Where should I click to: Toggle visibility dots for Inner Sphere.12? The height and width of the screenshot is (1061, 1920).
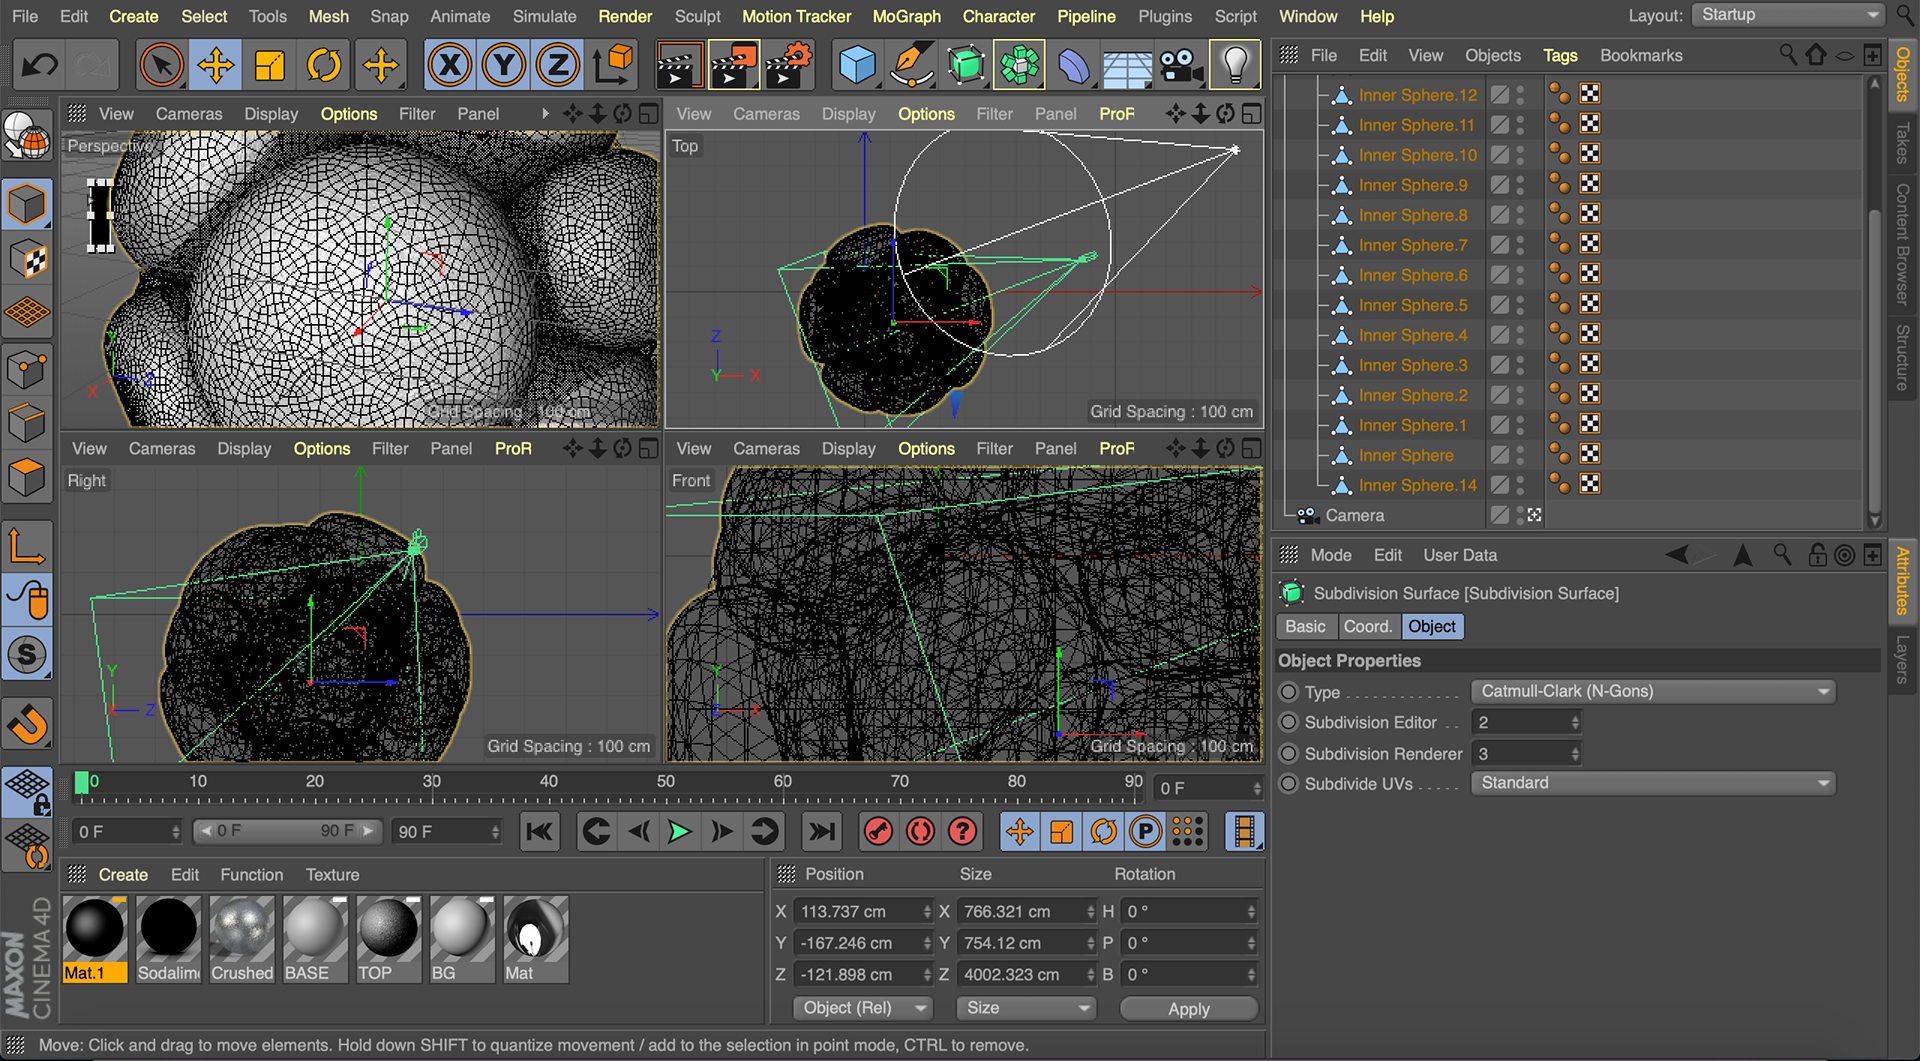click(1520, 95)
